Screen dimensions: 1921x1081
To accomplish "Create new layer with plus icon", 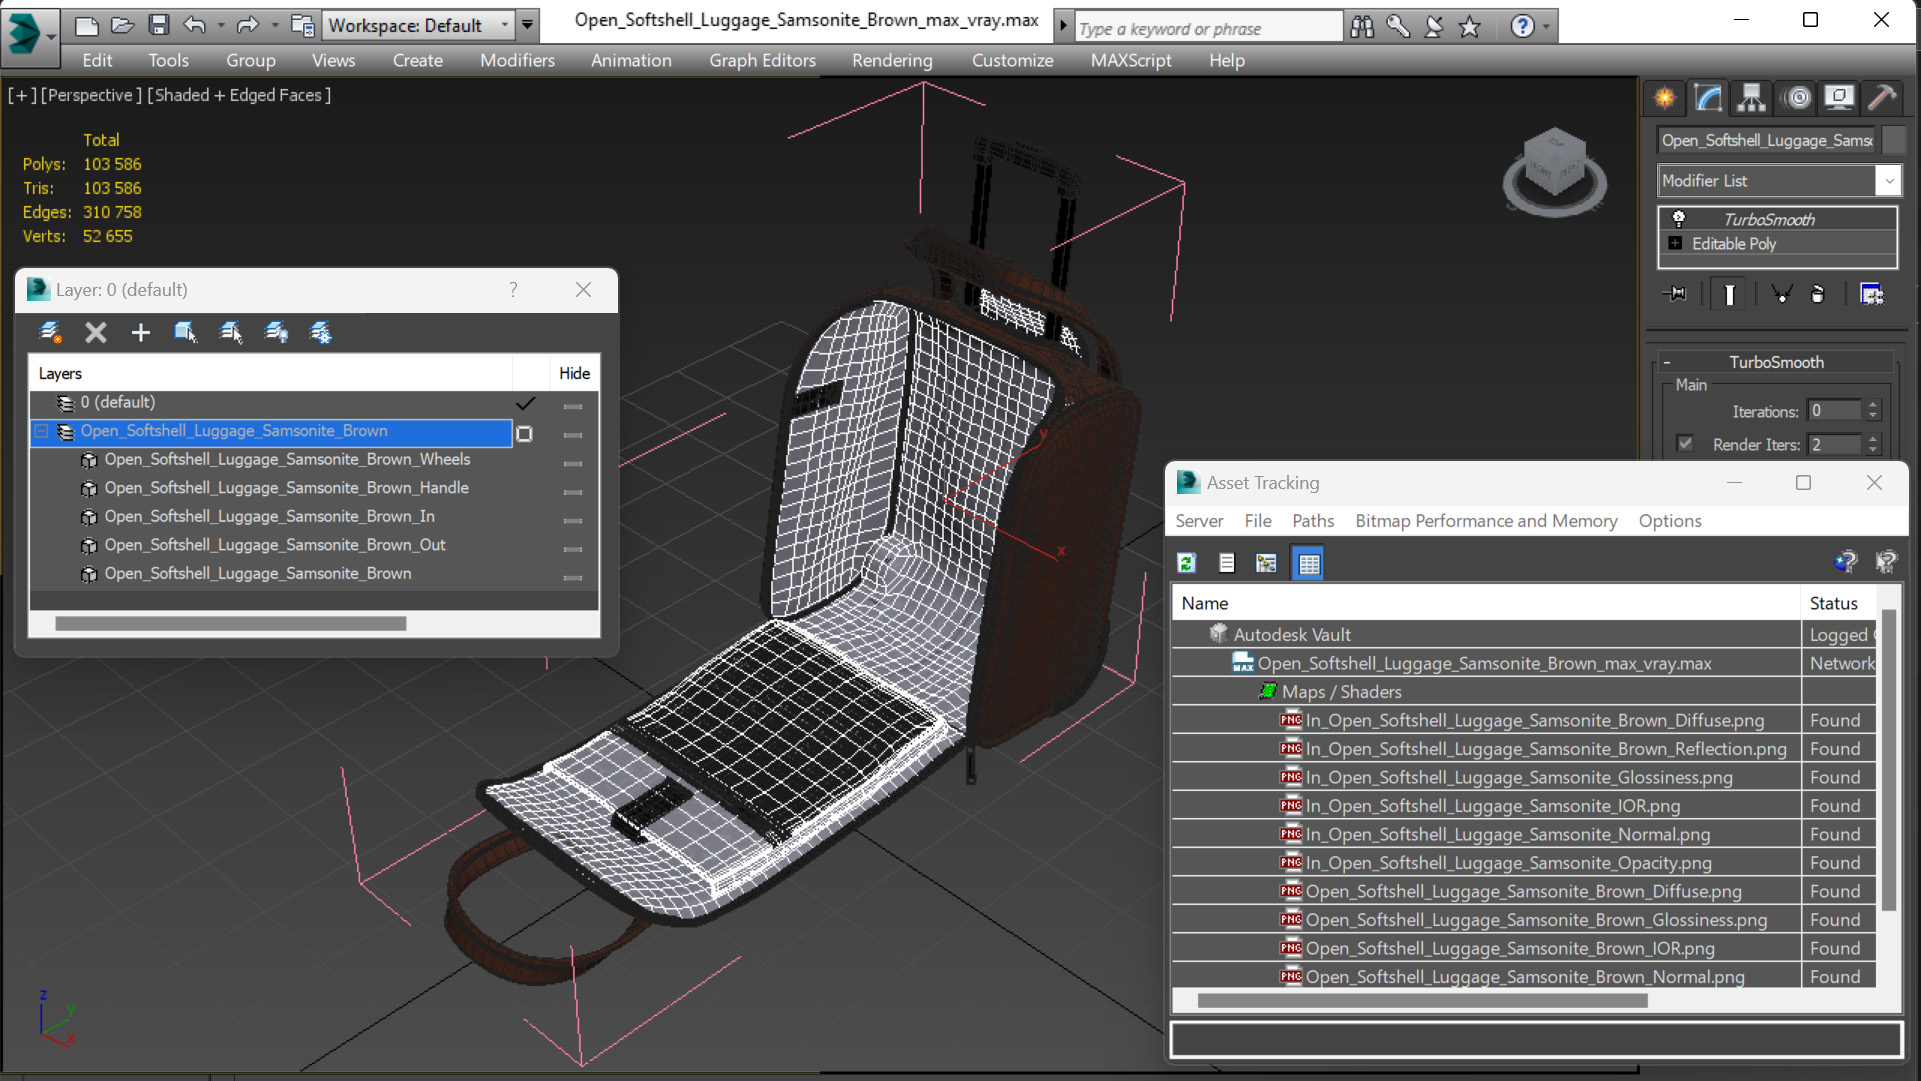I will pyautogui.click(x=140, y=333).
